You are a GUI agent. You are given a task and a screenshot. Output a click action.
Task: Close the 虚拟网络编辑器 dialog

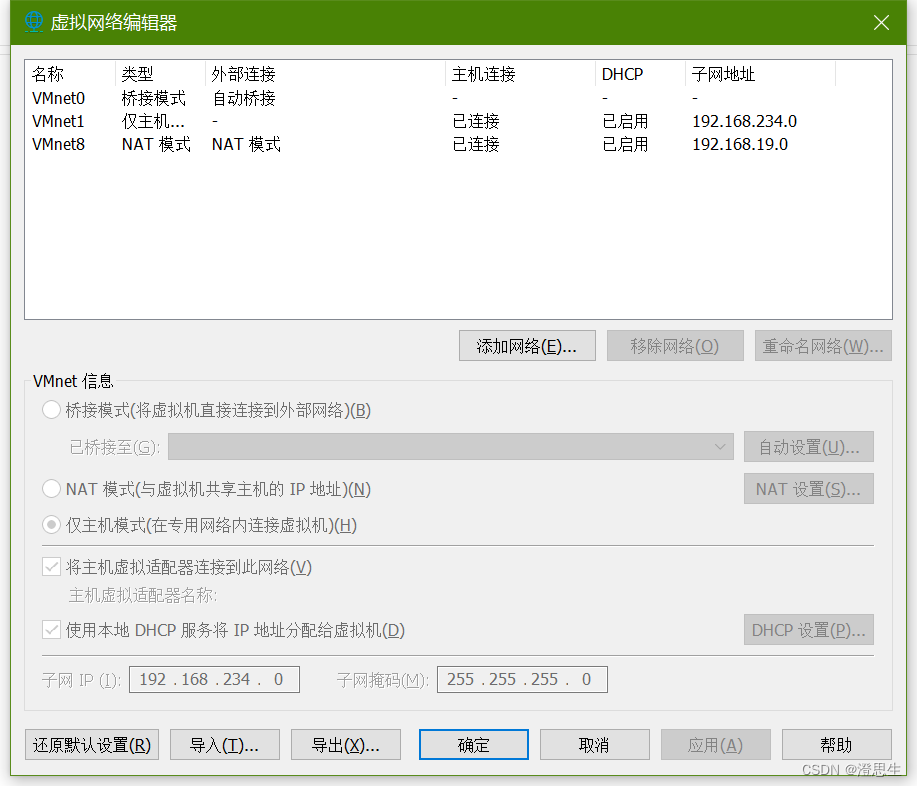[x=881, y=23]
